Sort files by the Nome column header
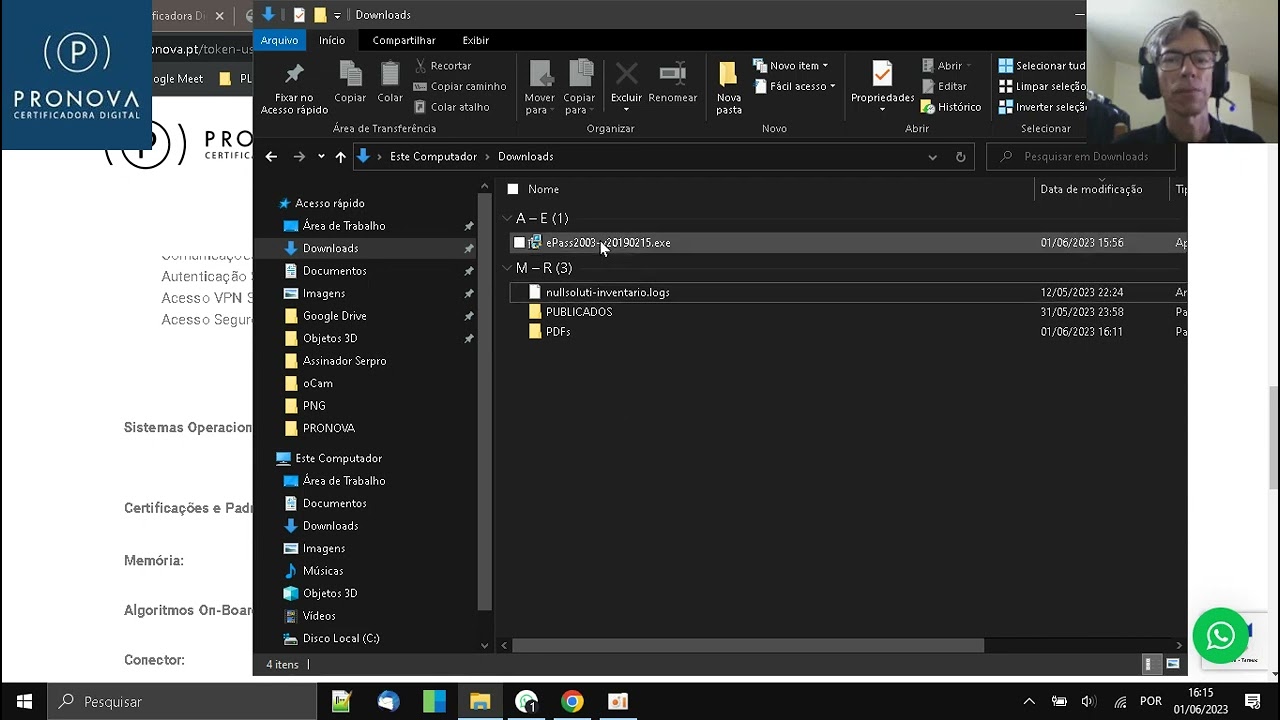 point(543,189)
